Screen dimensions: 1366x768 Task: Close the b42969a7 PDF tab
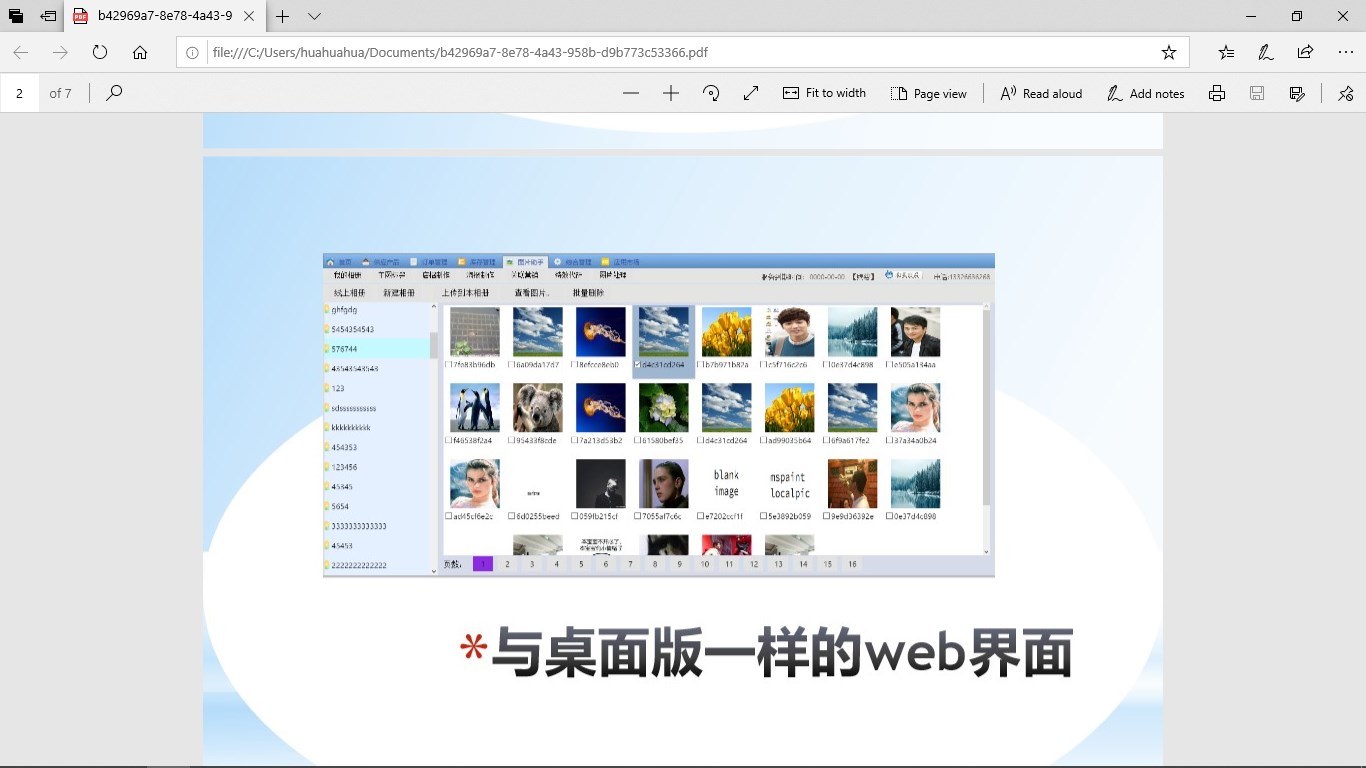pyautogui.click(x=249, y=16)
